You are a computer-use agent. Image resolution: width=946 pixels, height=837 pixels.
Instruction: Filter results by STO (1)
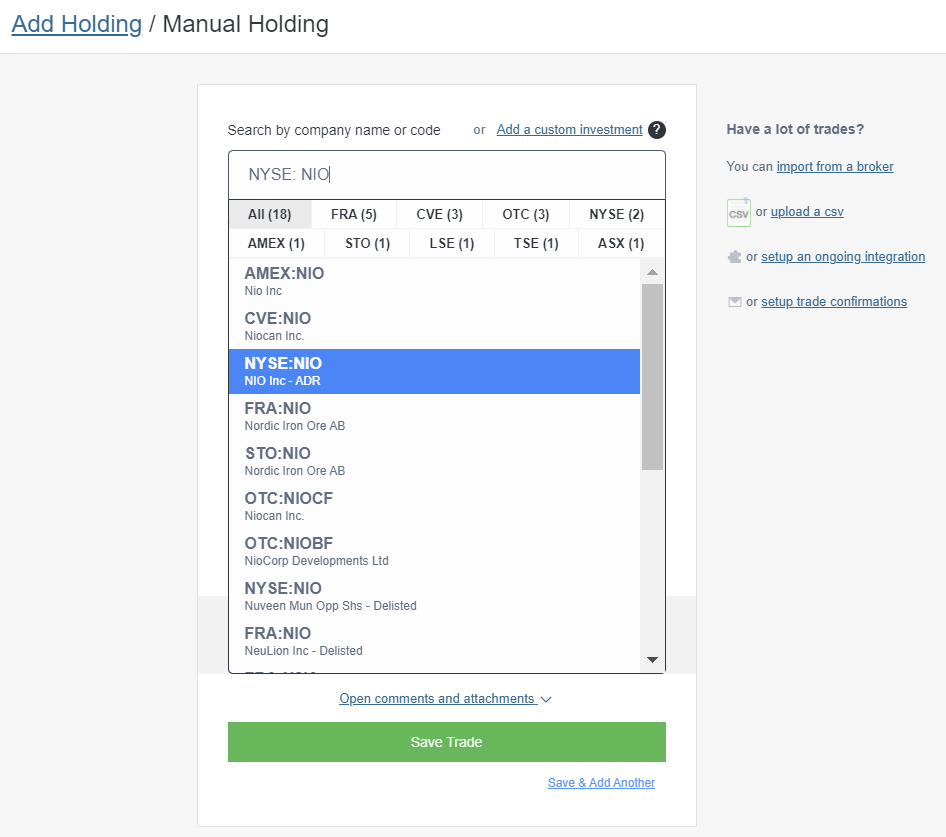pos(367,243)
